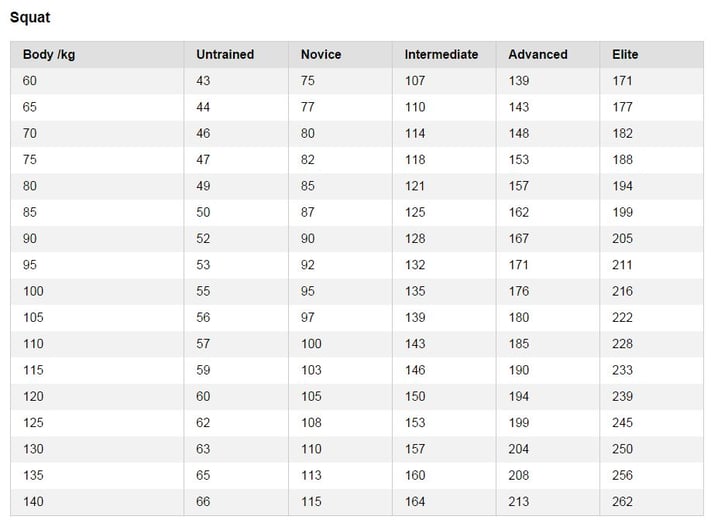Click the Advanced column header
Screen dimensions: 711x523
pos(538,54)
